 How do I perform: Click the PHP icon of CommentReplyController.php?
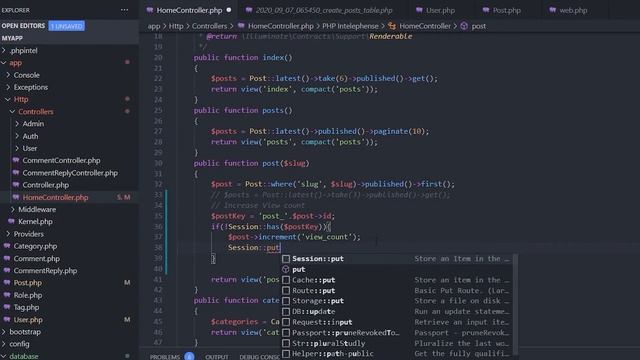point(16,172)
